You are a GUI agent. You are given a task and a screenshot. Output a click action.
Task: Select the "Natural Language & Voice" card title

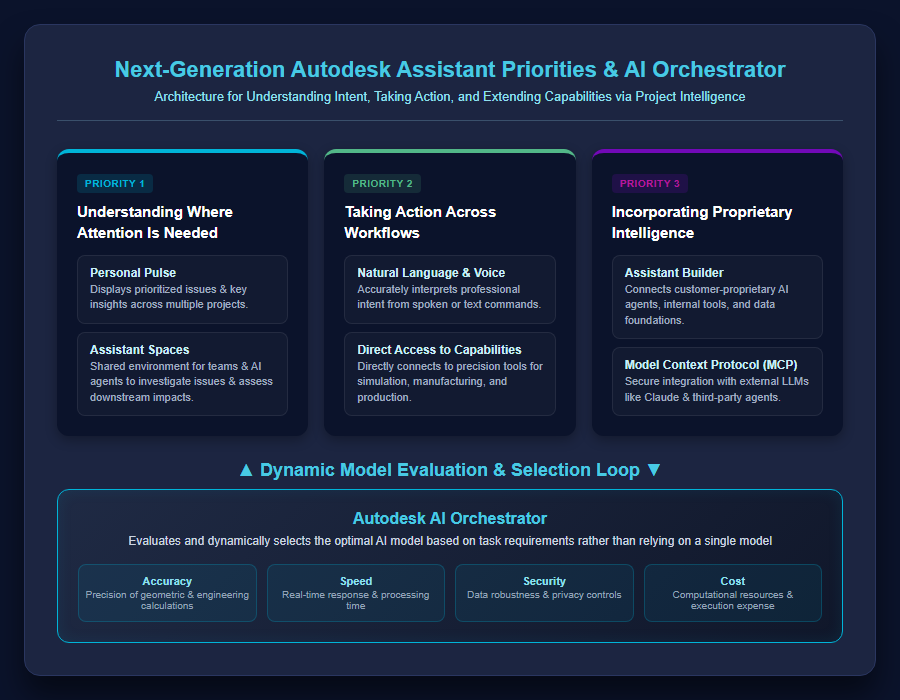tap(431, 273)
